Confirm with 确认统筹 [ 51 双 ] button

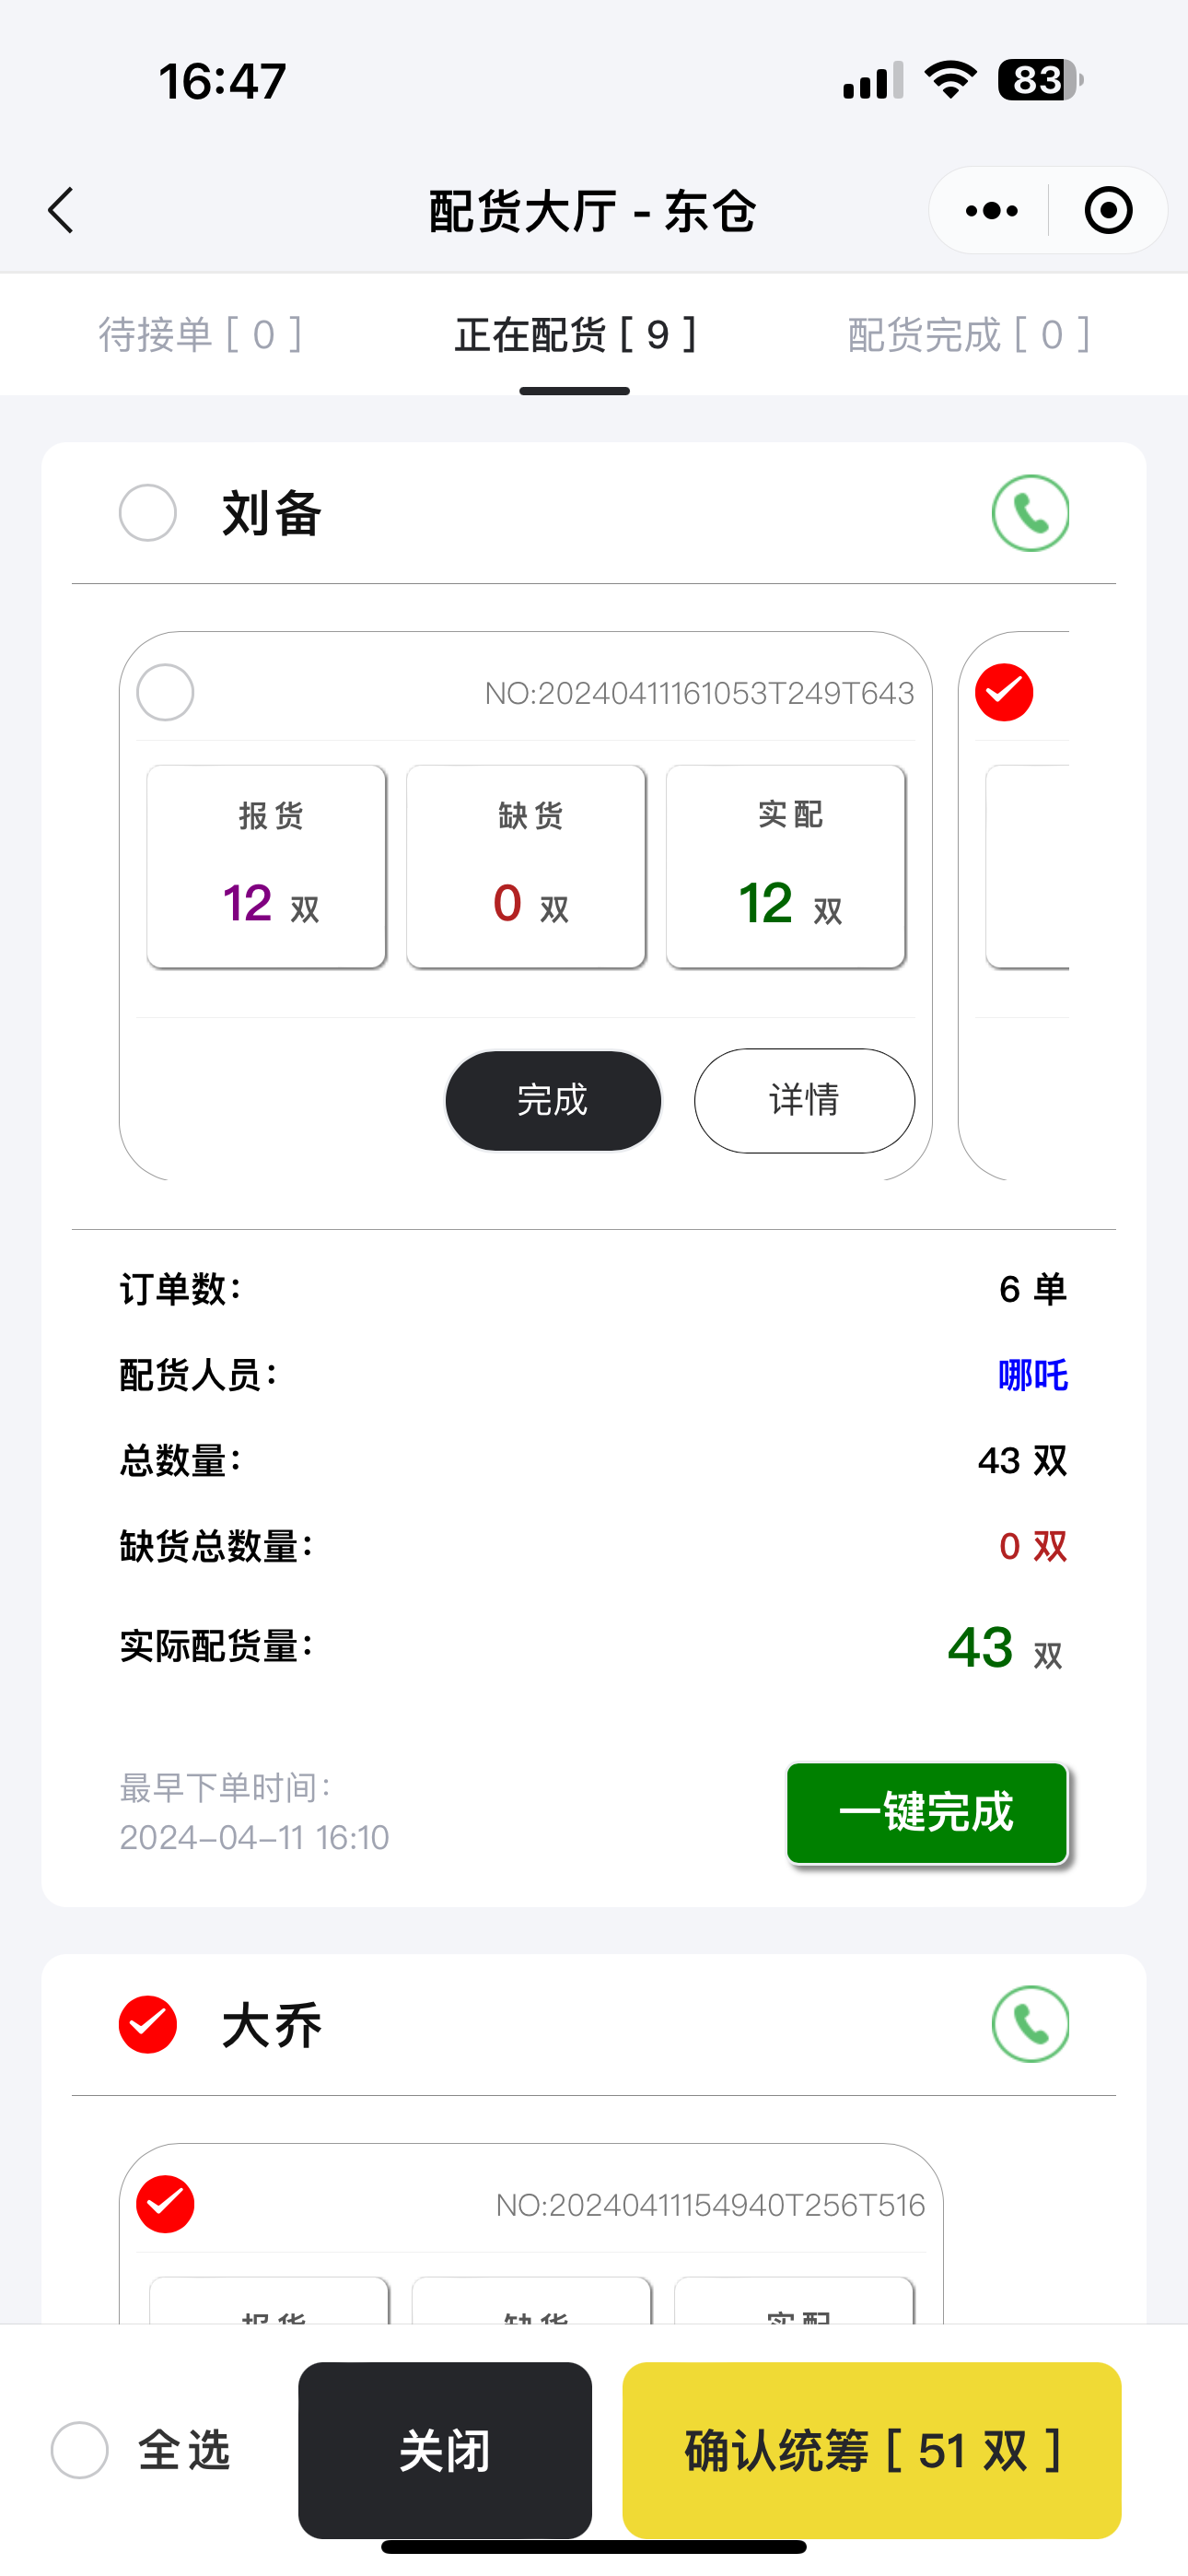(871, 2449)
